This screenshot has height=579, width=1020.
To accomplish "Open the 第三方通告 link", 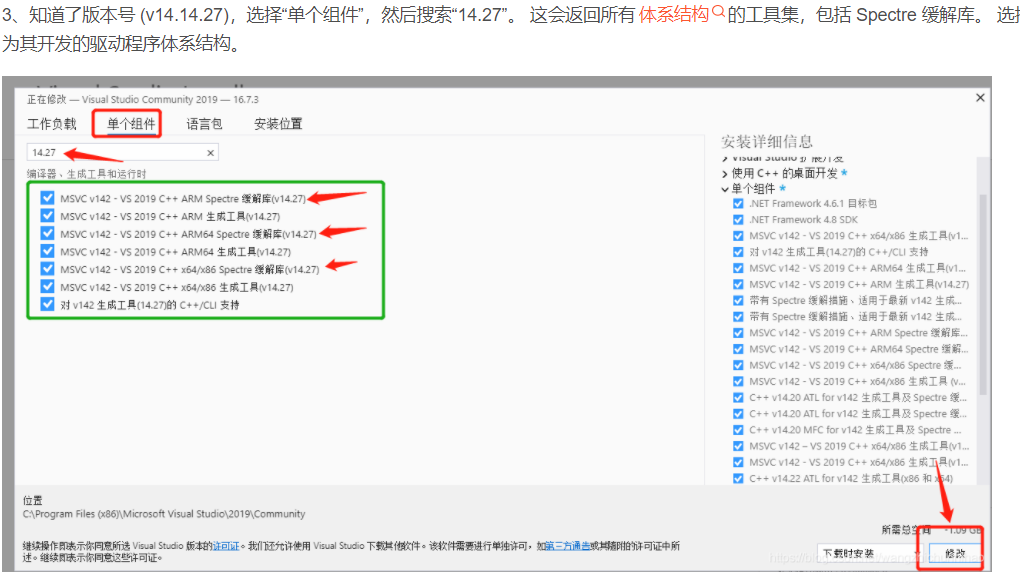I will pyautogui.click(x=567, y=546).
